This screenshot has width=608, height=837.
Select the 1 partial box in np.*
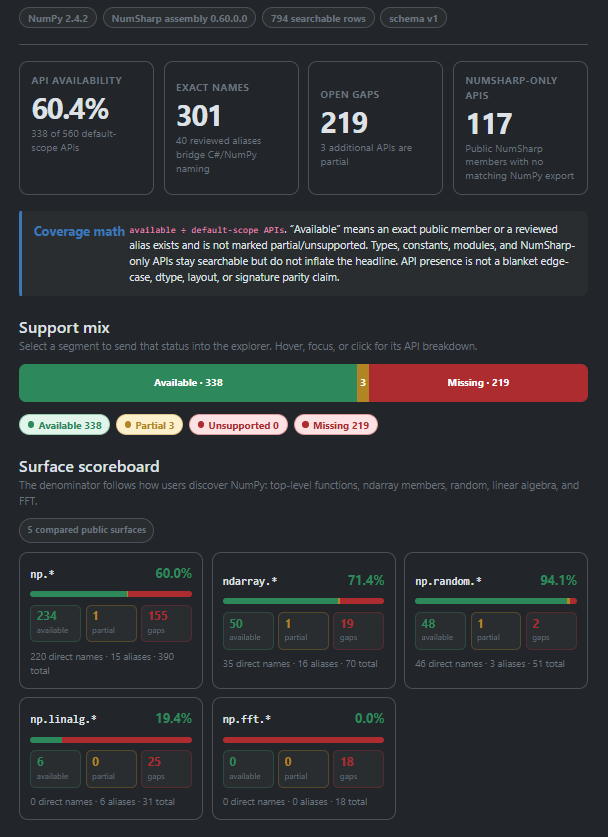click(x=111, y=623)
